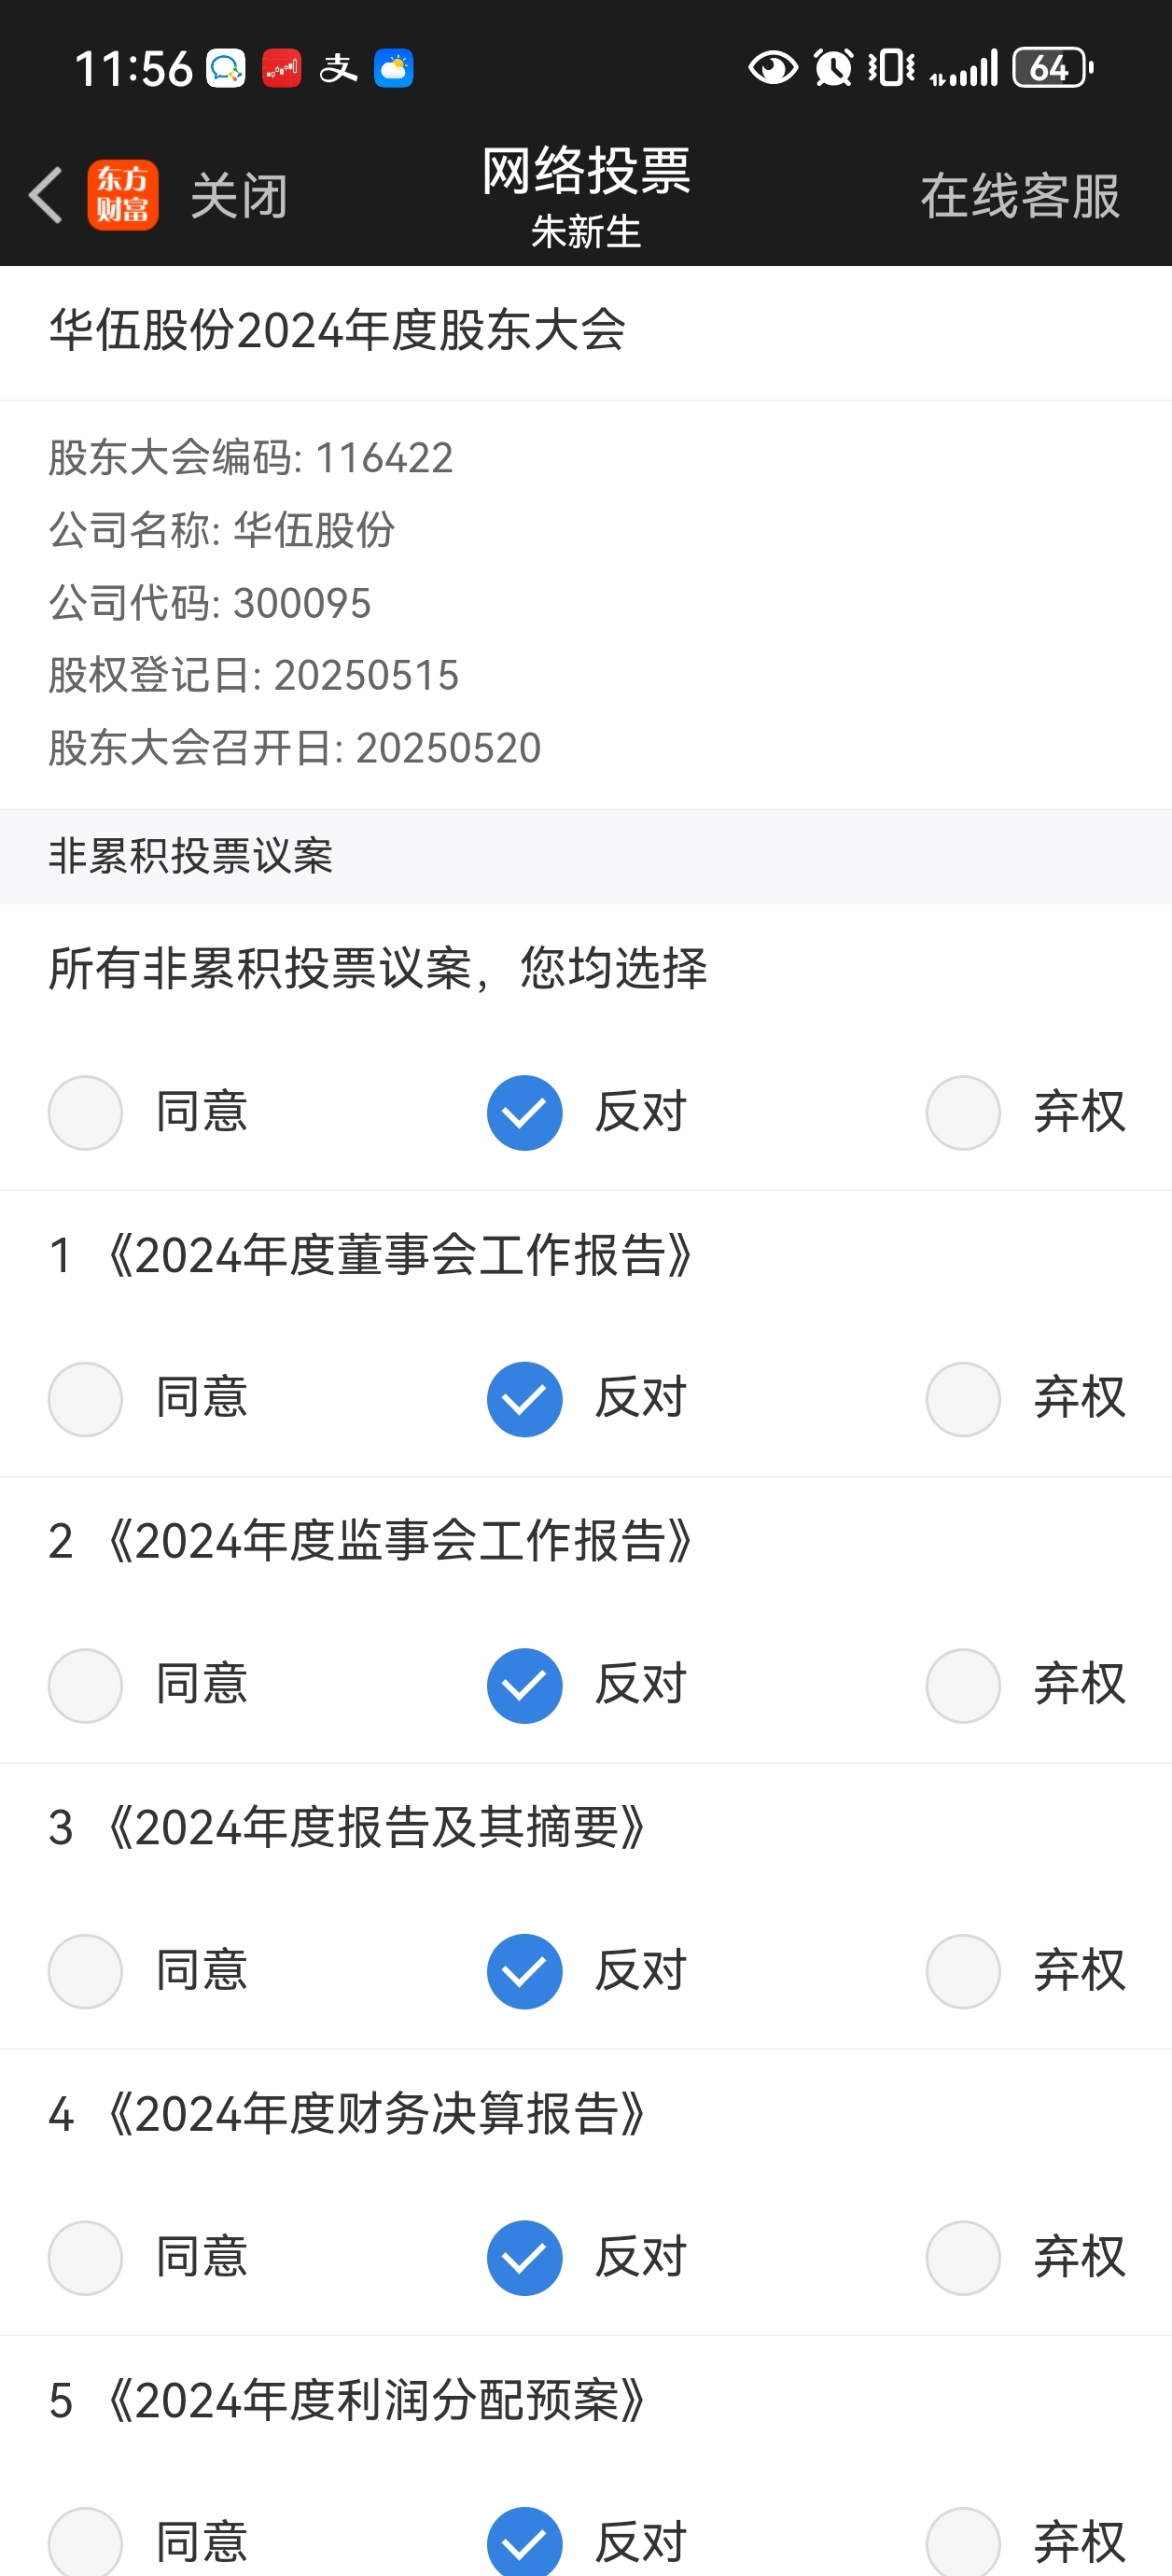
Task: Tap the 网络投票 page title
Action: click(x=586, y=170)
